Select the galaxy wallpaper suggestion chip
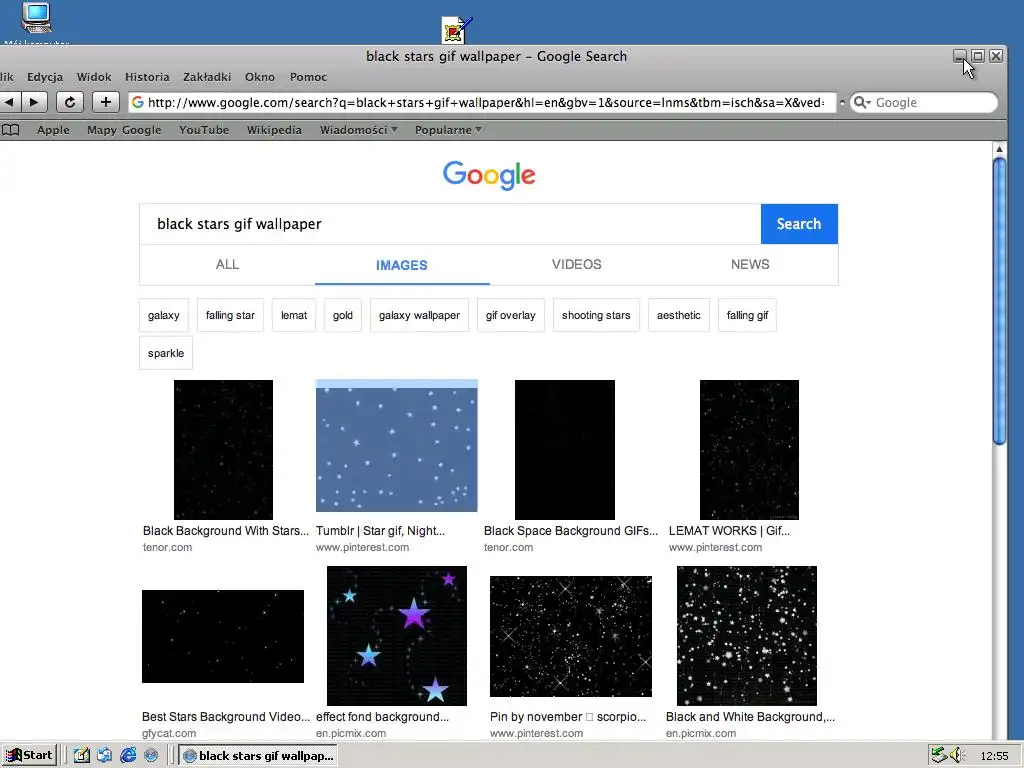This screenshot has height=768, width=1024. 419,315
